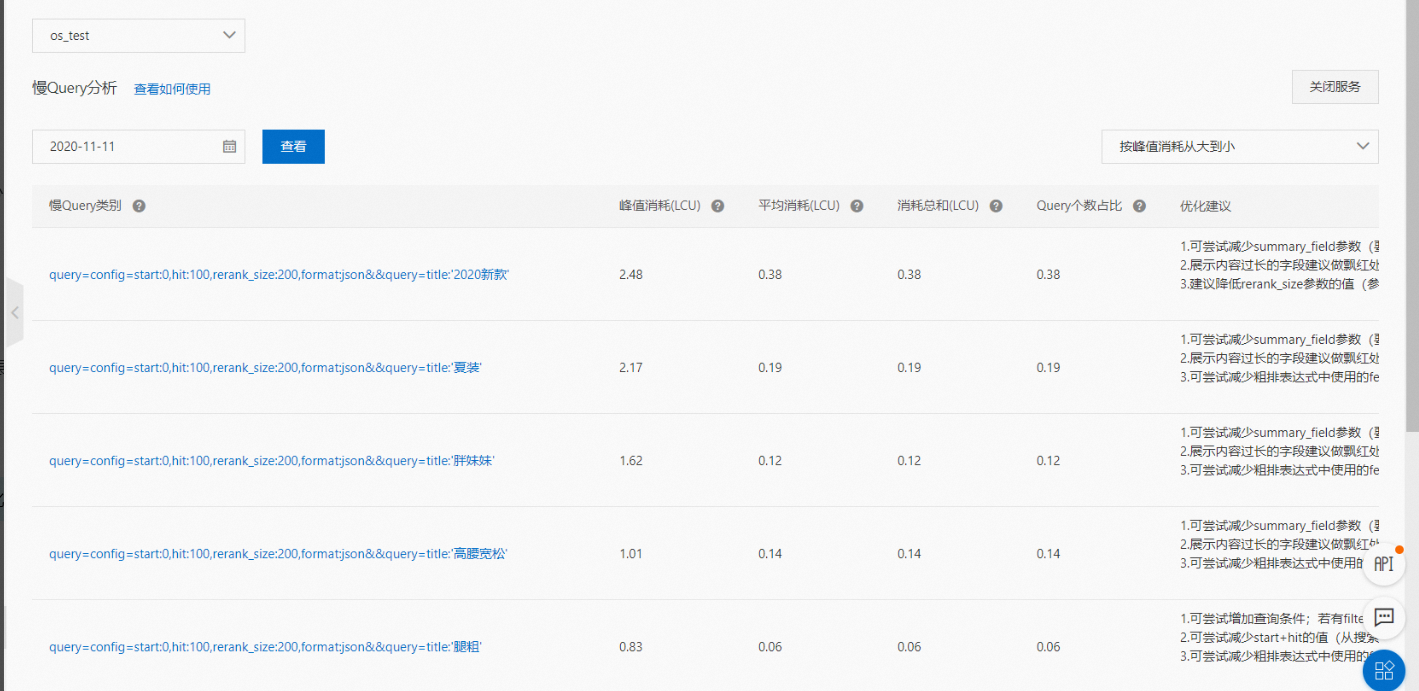Viewport: 1419px width, 691px height.
Task: Open the query link for title:'腿粗'
Action: pos(265,646)
